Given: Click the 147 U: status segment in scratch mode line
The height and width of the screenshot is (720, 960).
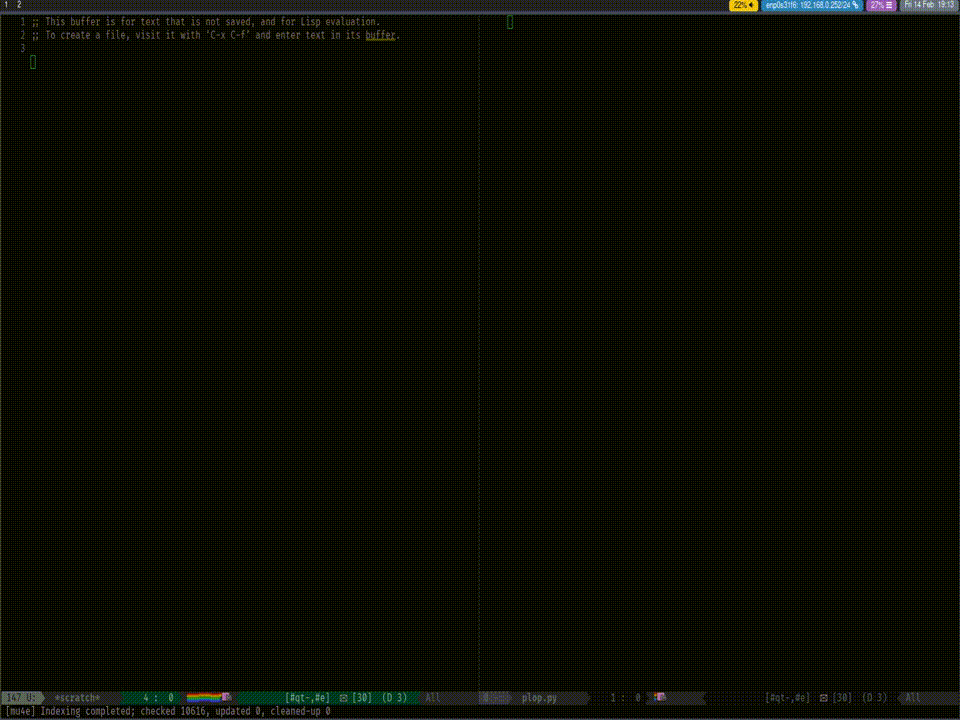Looking at the screenshot, I should (21, 698).
